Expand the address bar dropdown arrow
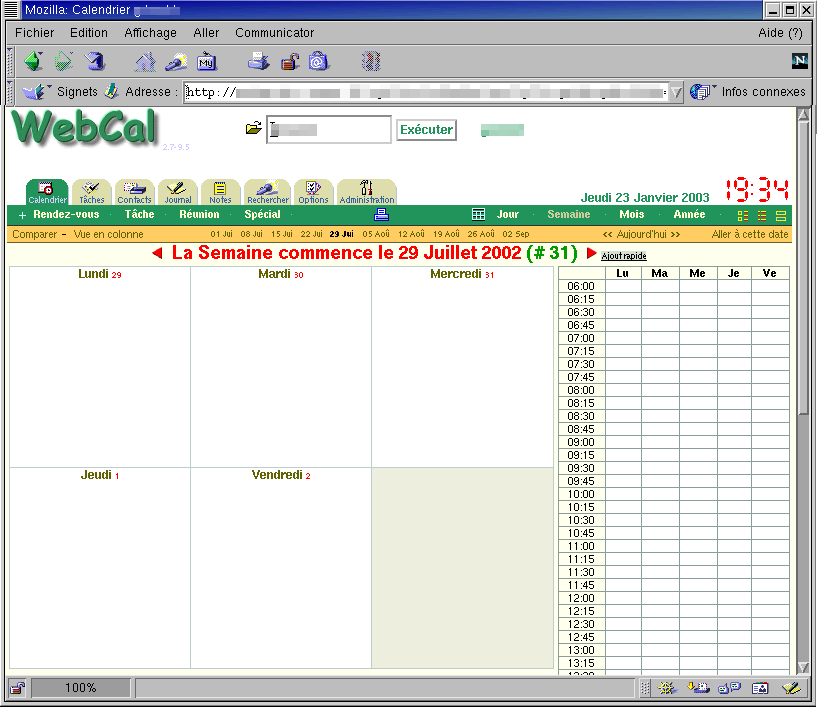817x707 pixels. (676, 92)
